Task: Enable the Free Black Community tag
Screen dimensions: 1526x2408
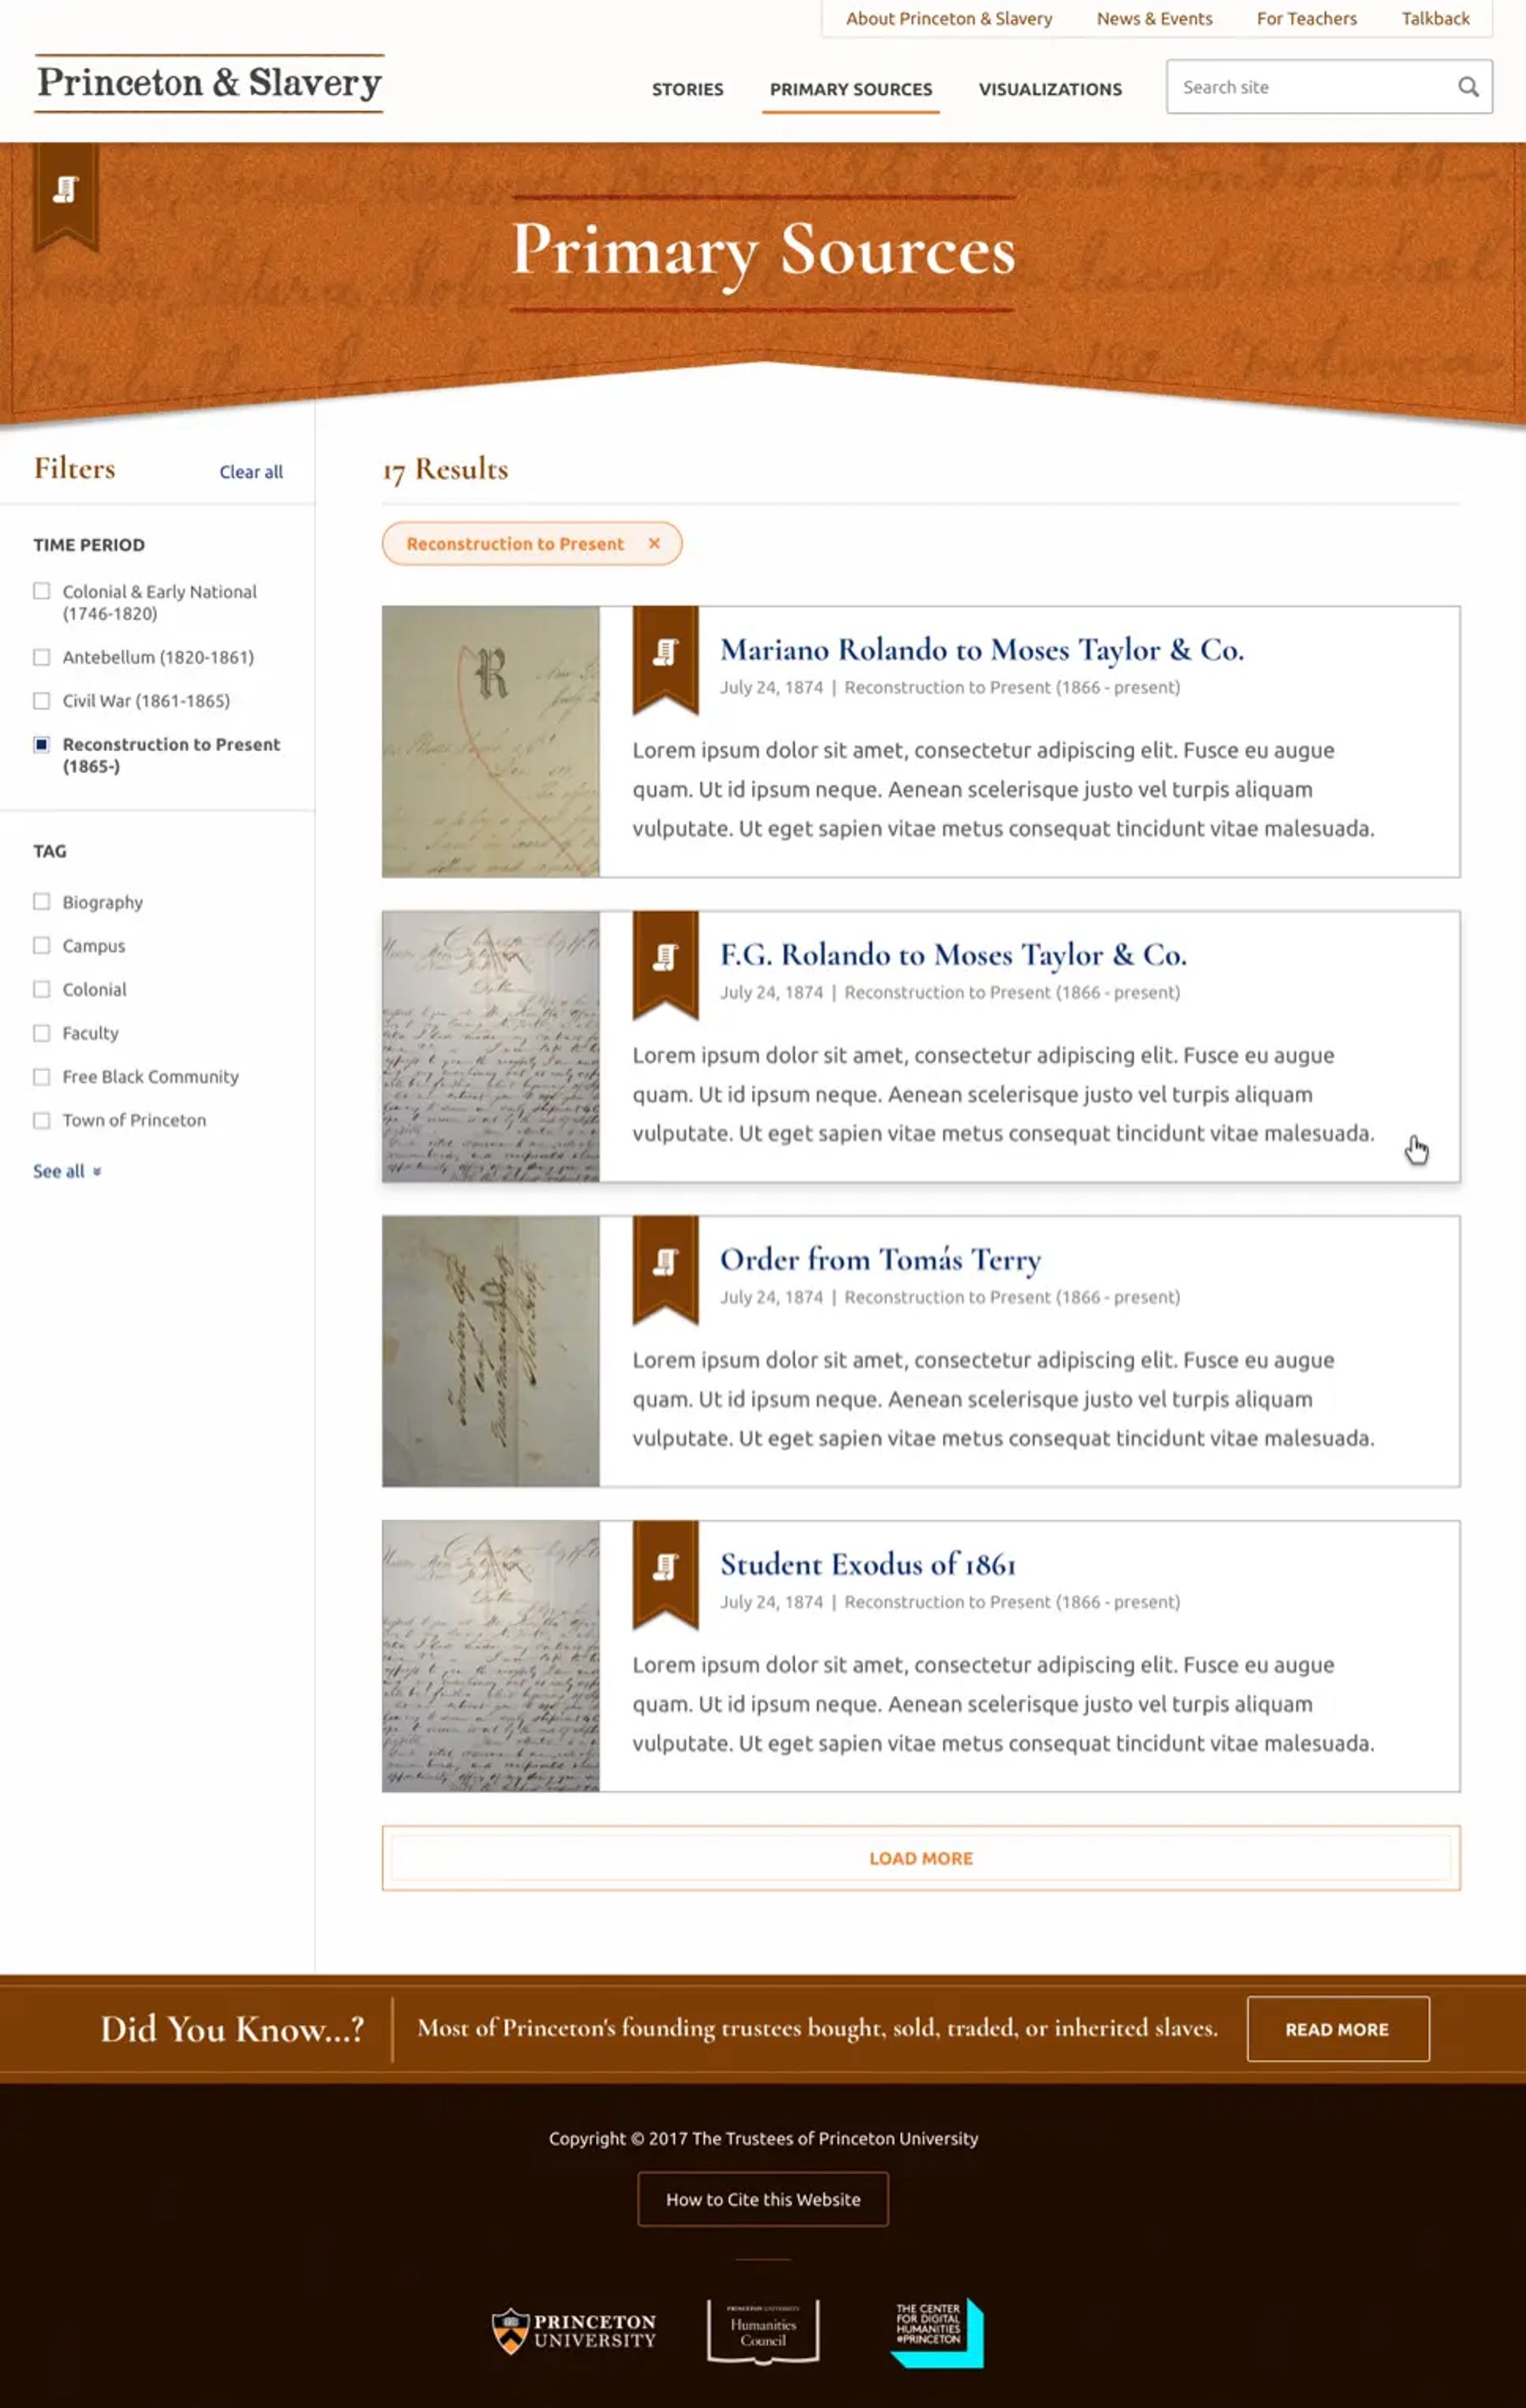Action: coord(41,1077)
